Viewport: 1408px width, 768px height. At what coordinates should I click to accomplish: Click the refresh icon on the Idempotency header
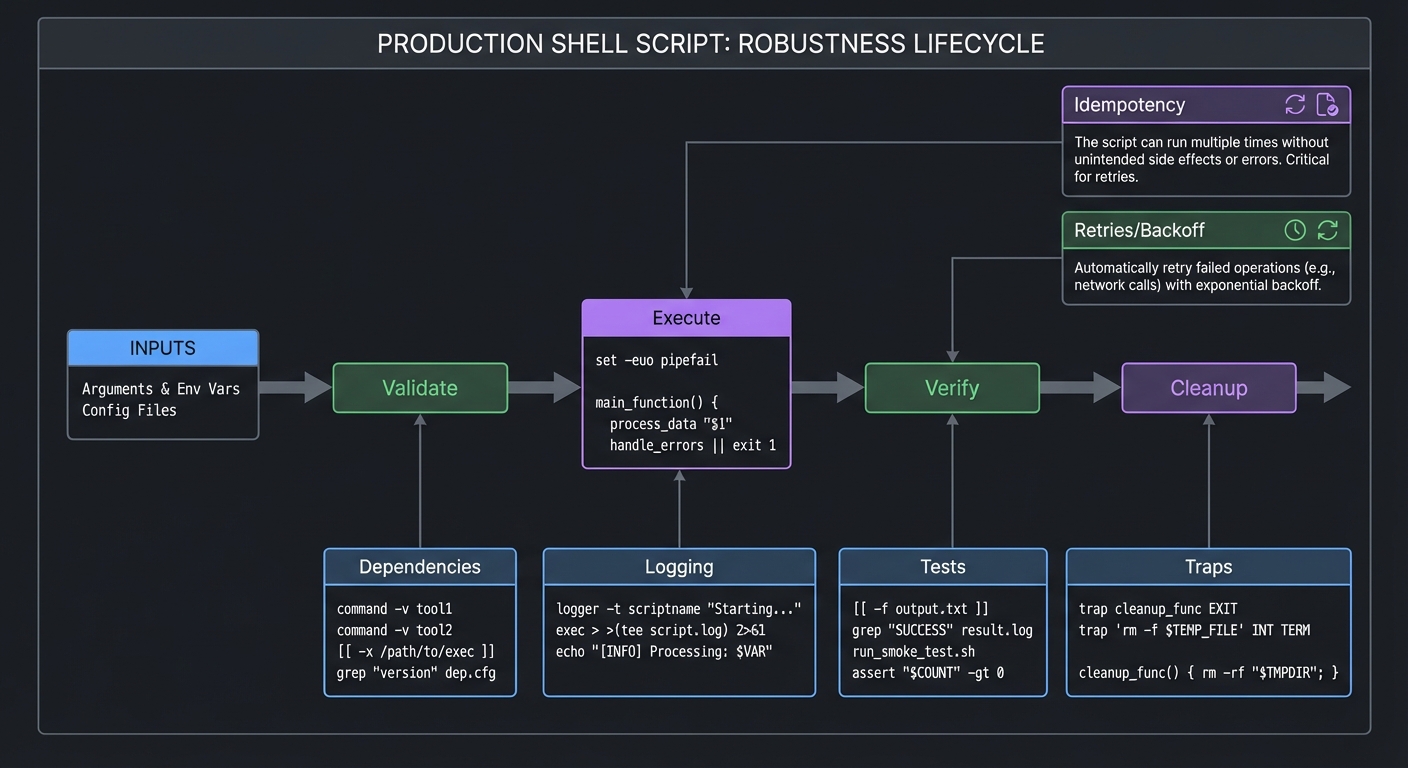tap(1295, 104)
